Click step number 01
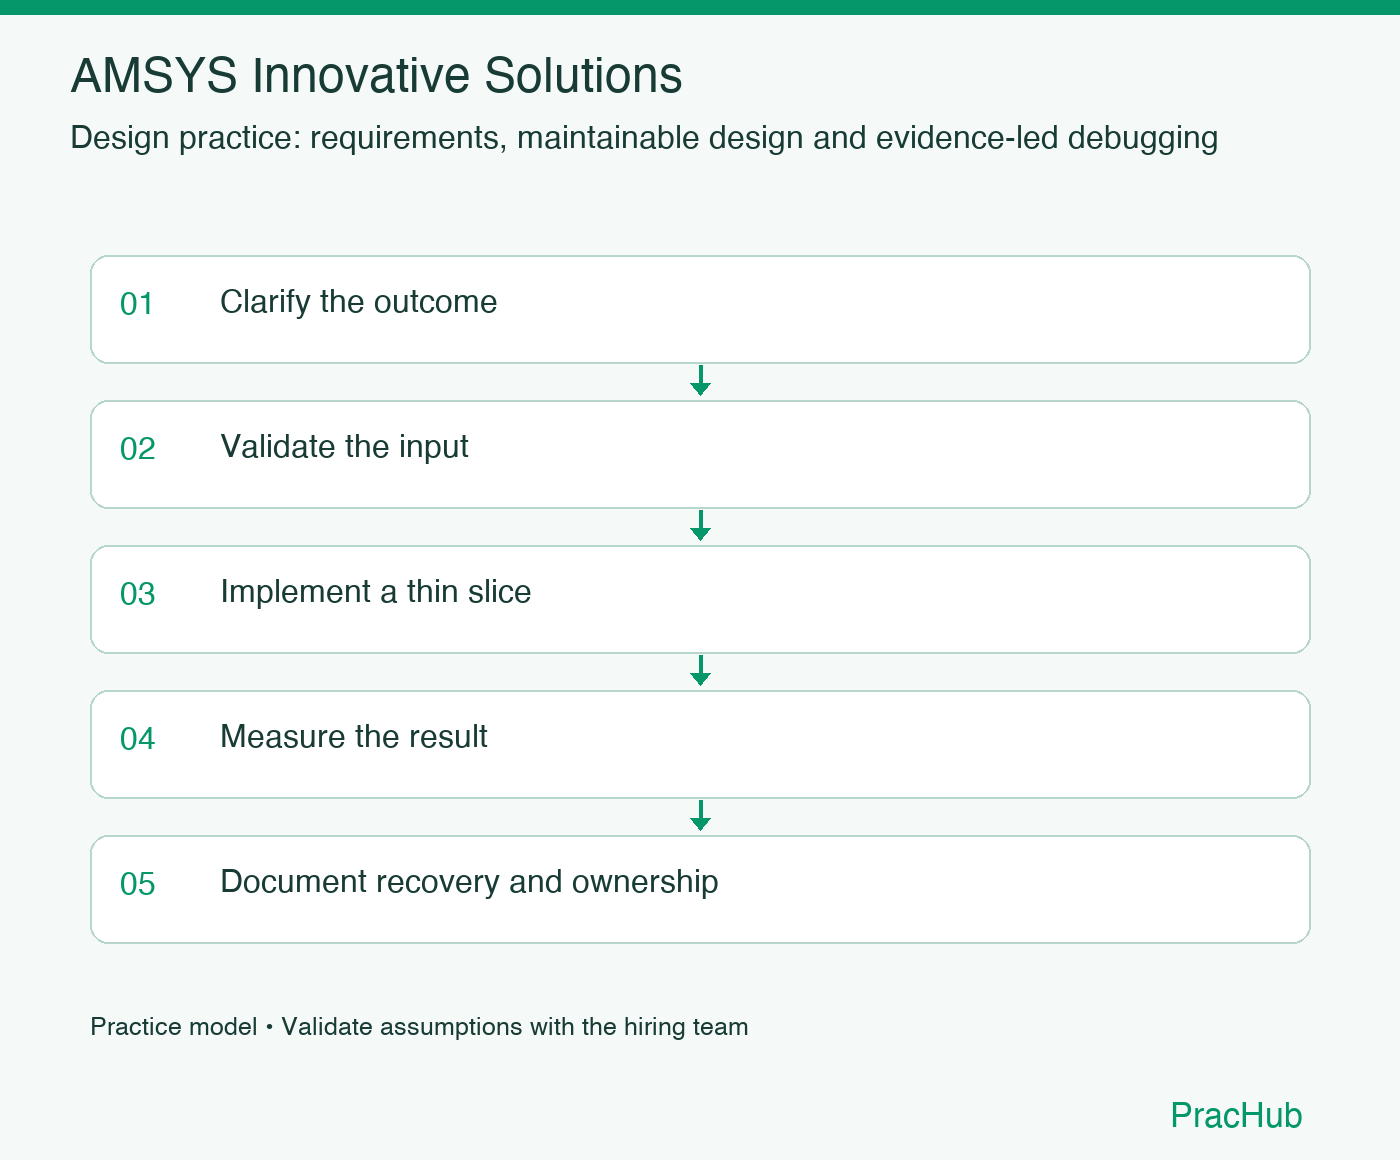 coord(137,304)
